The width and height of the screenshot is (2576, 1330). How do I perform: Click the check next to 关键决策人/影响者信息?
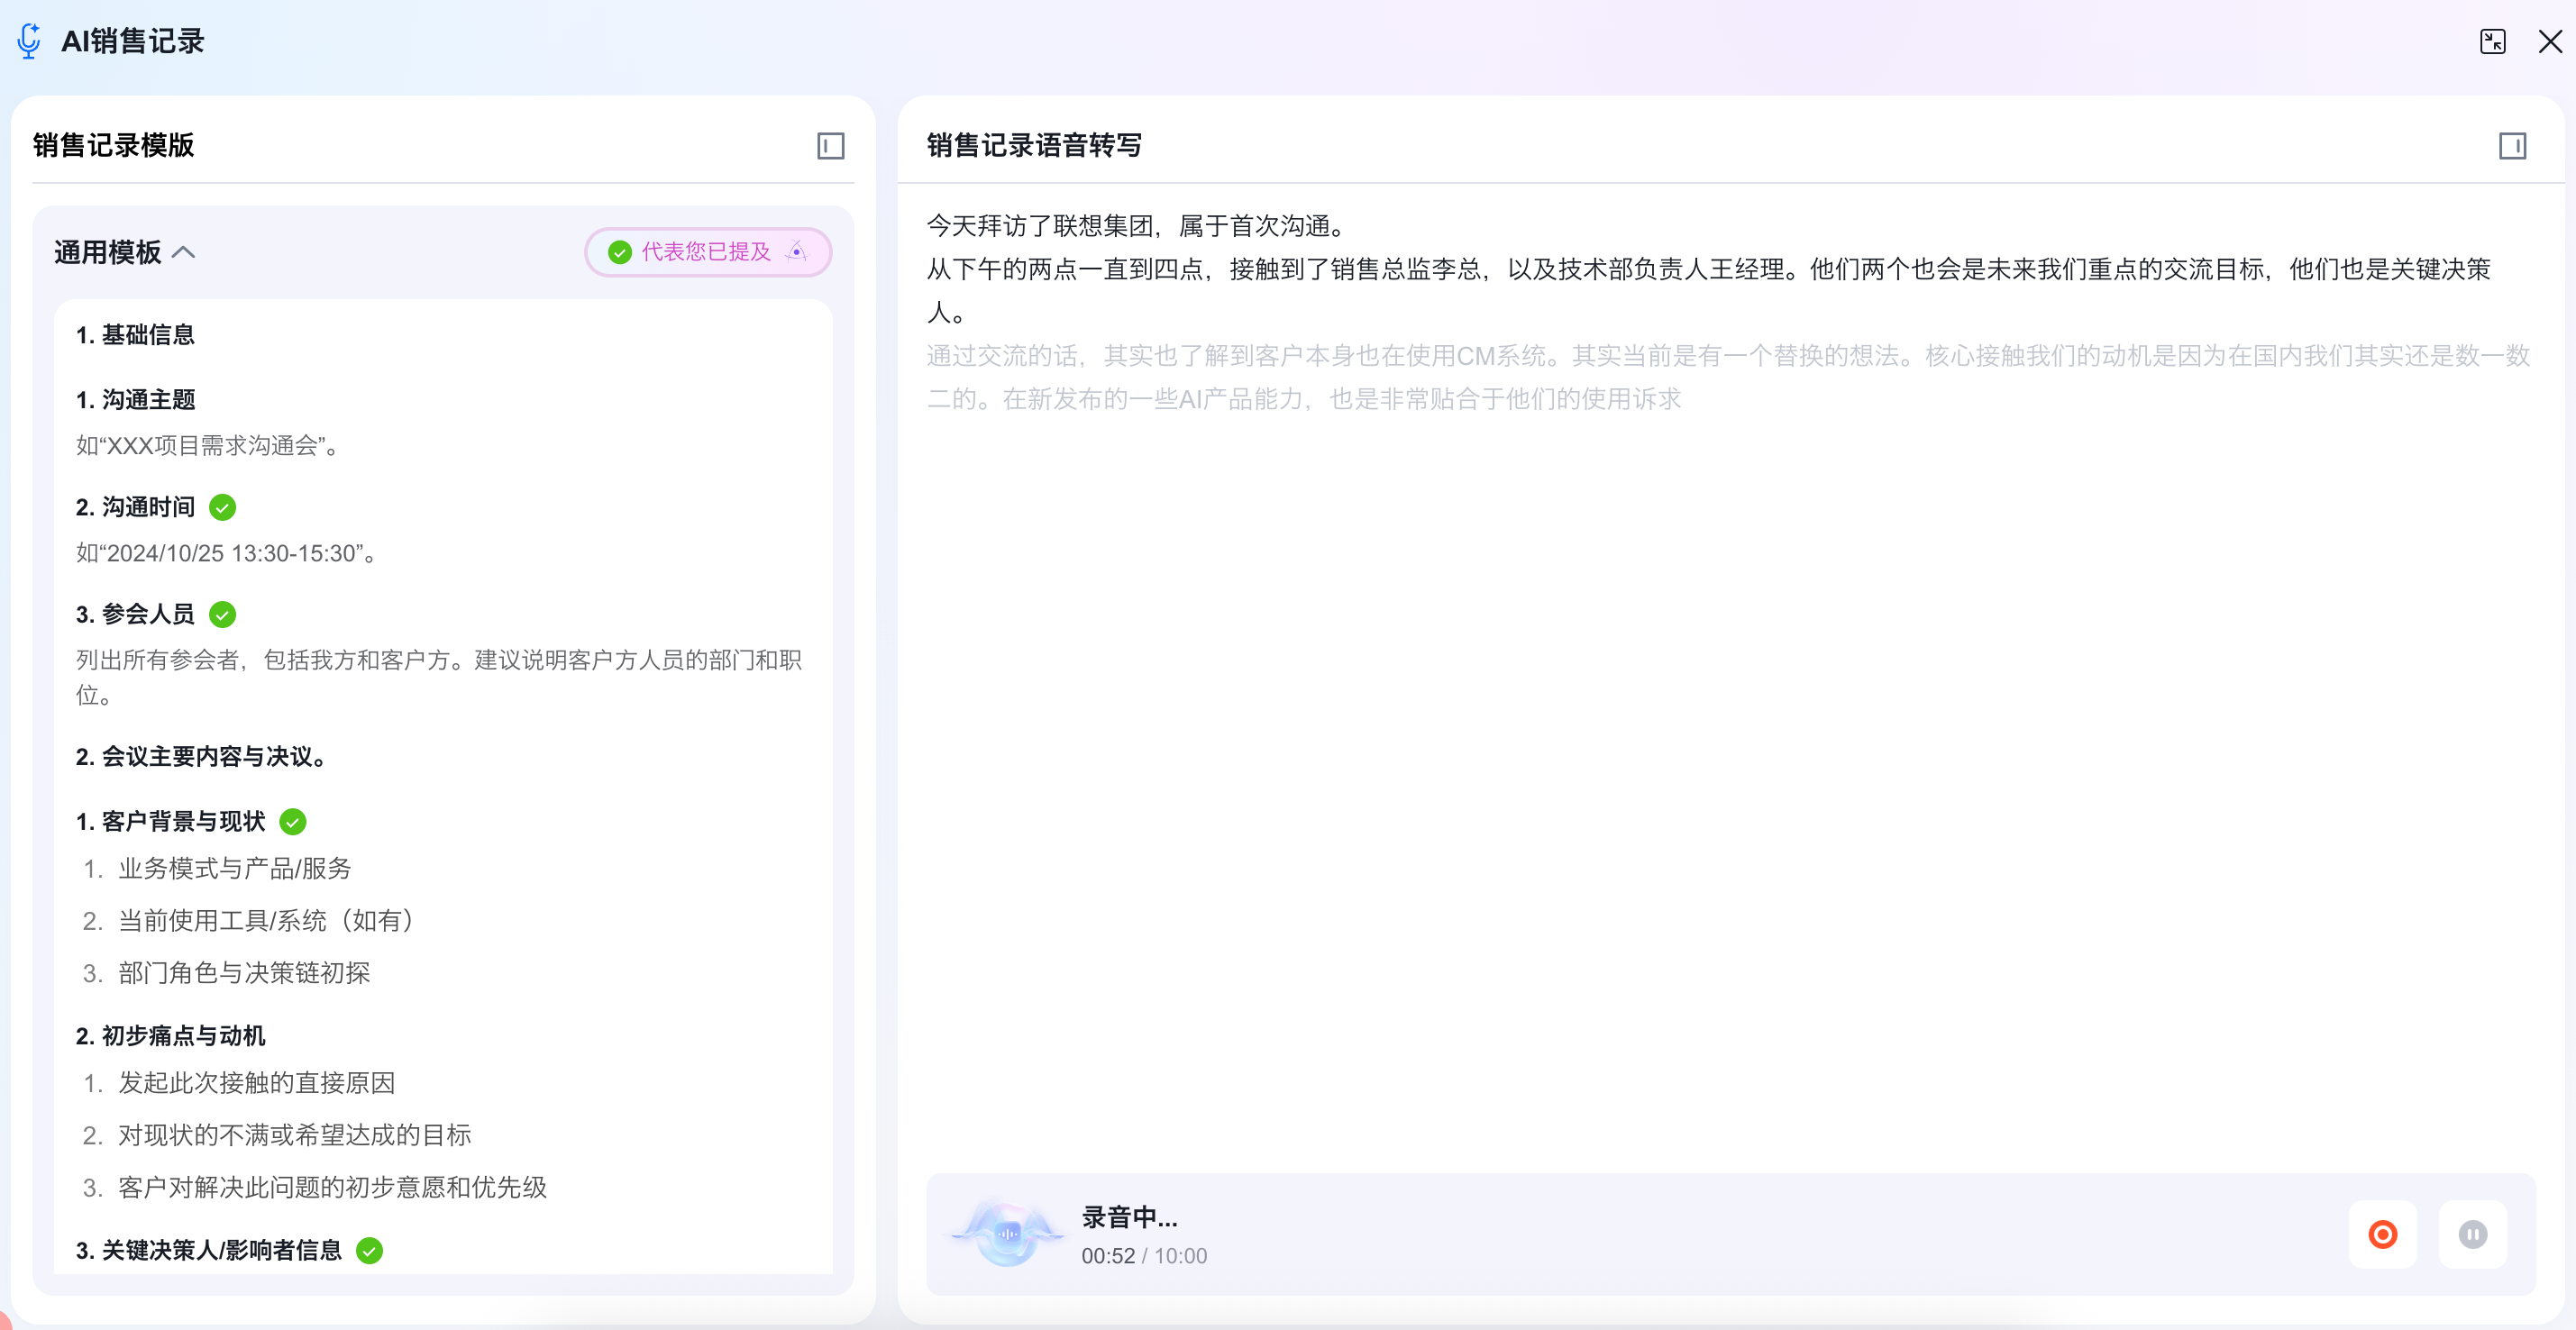tap(369, 1251)
